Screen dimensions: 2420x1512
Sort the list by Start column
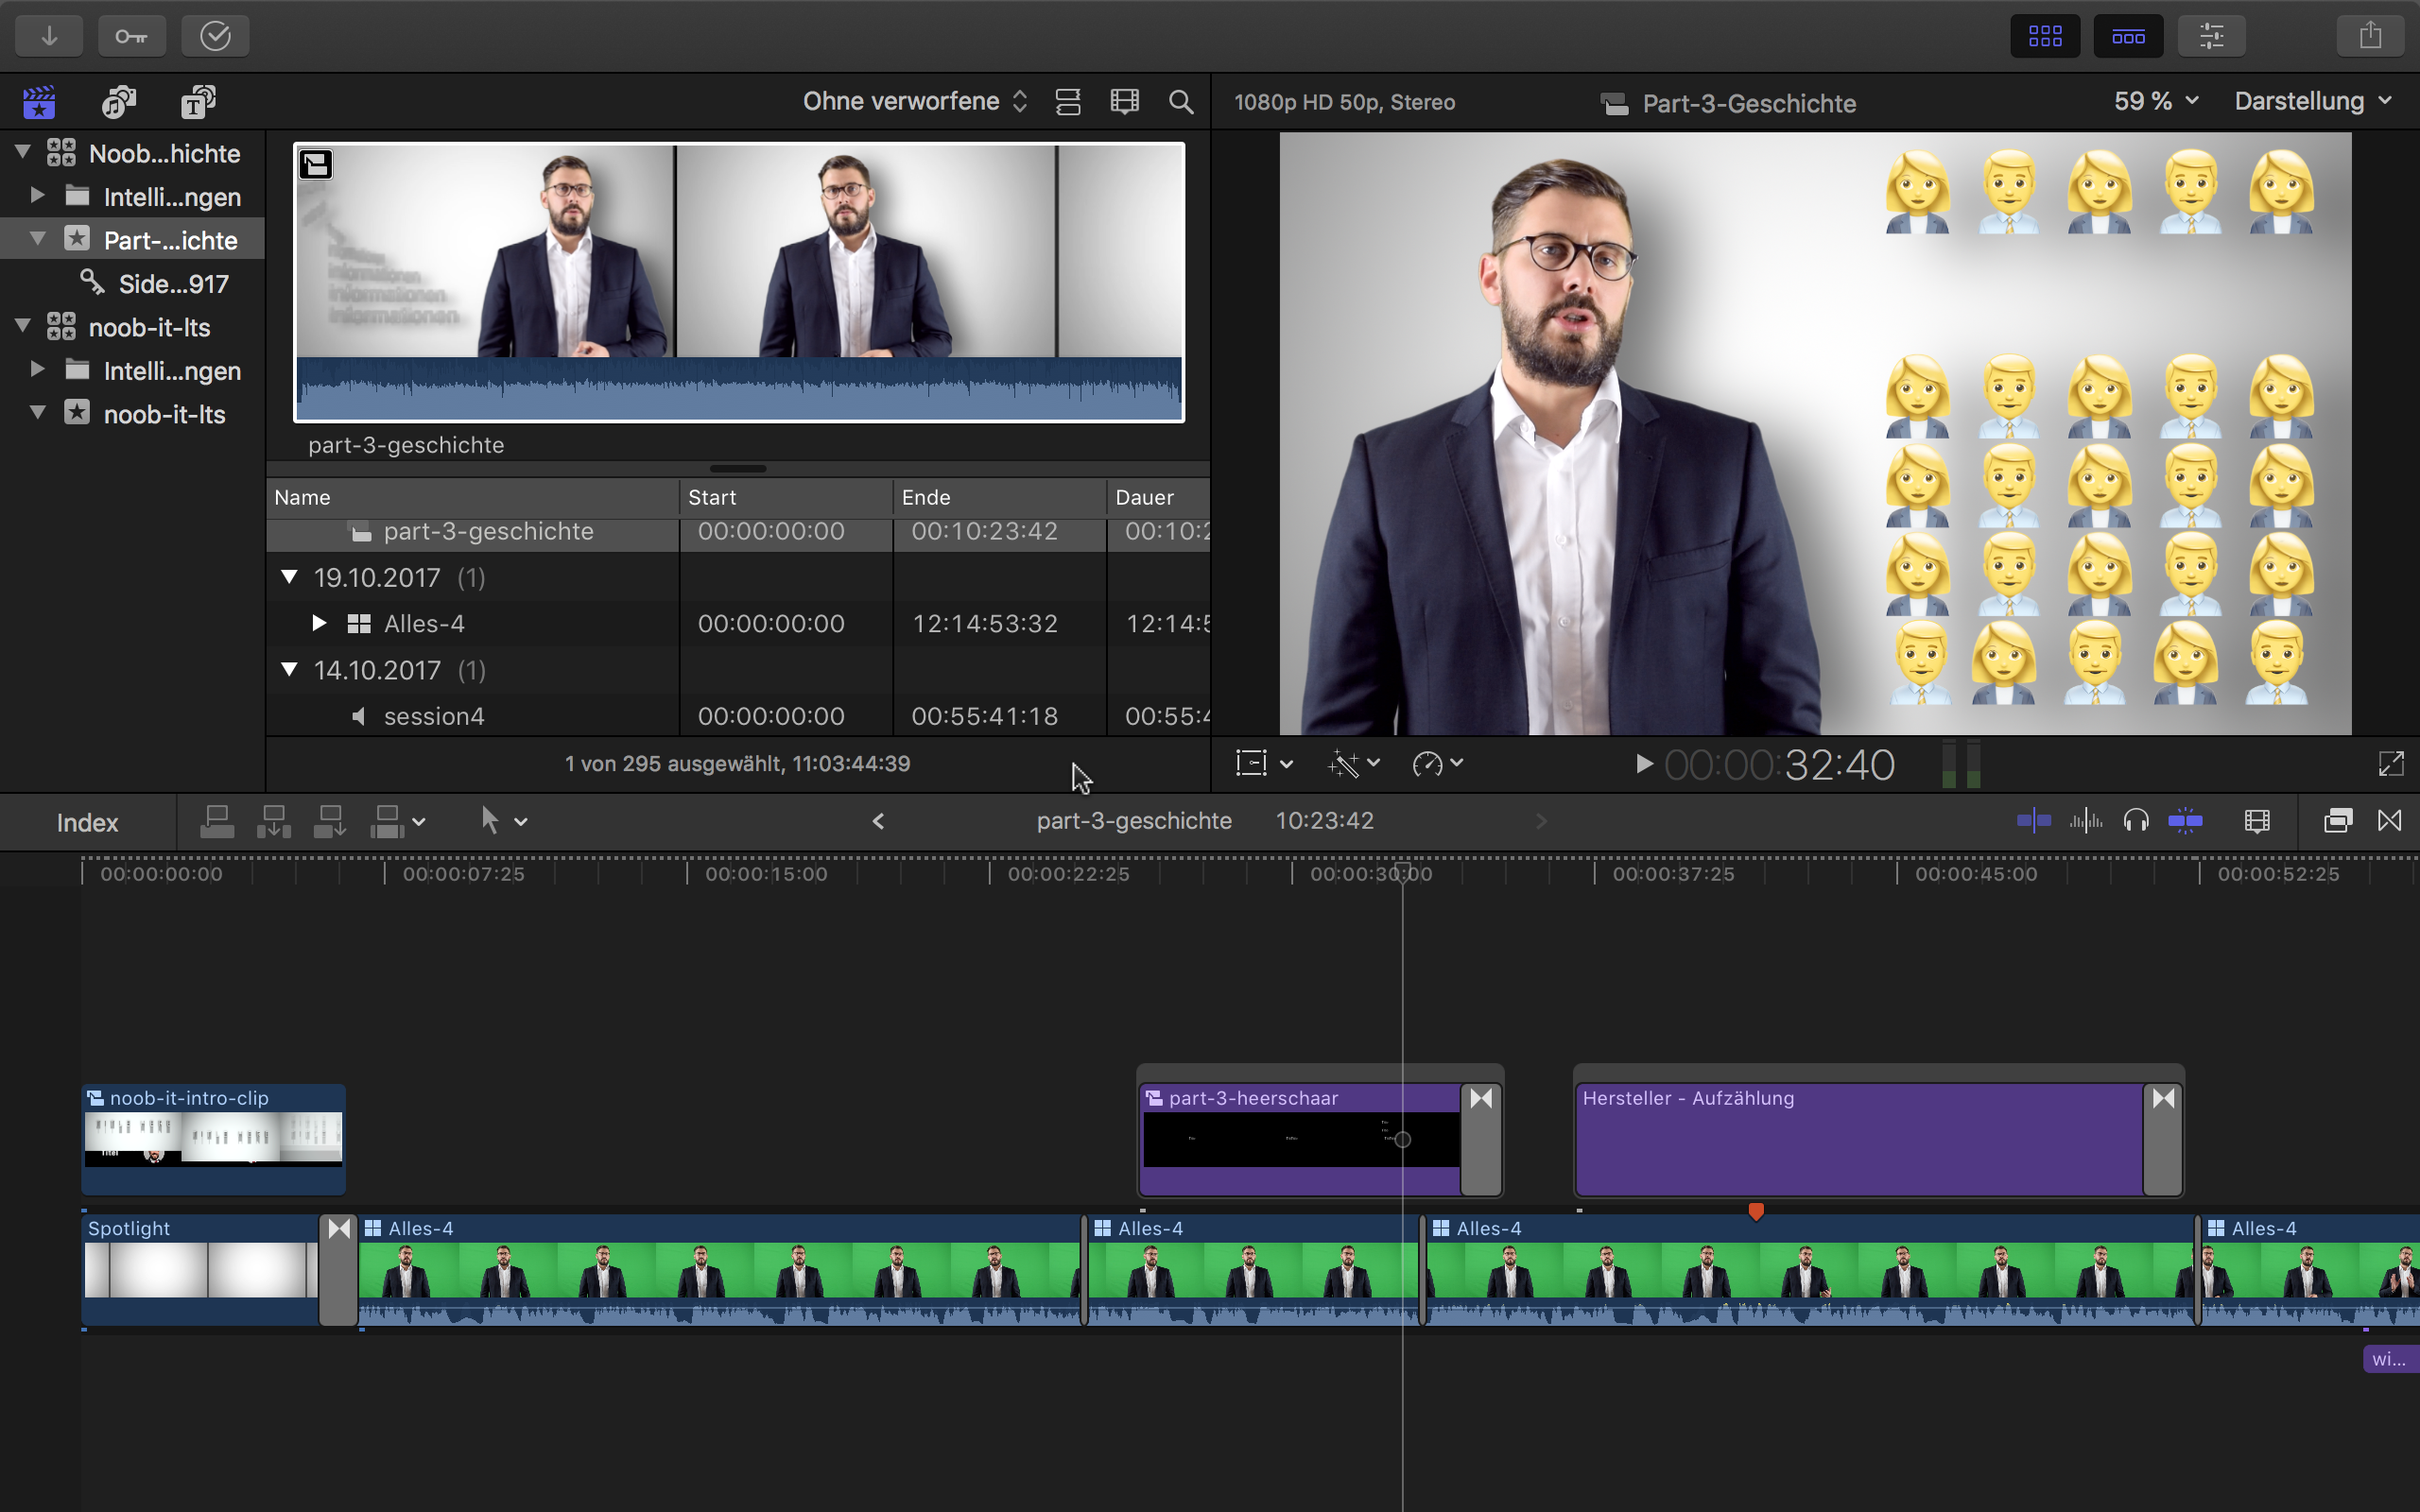coord(786,497)
